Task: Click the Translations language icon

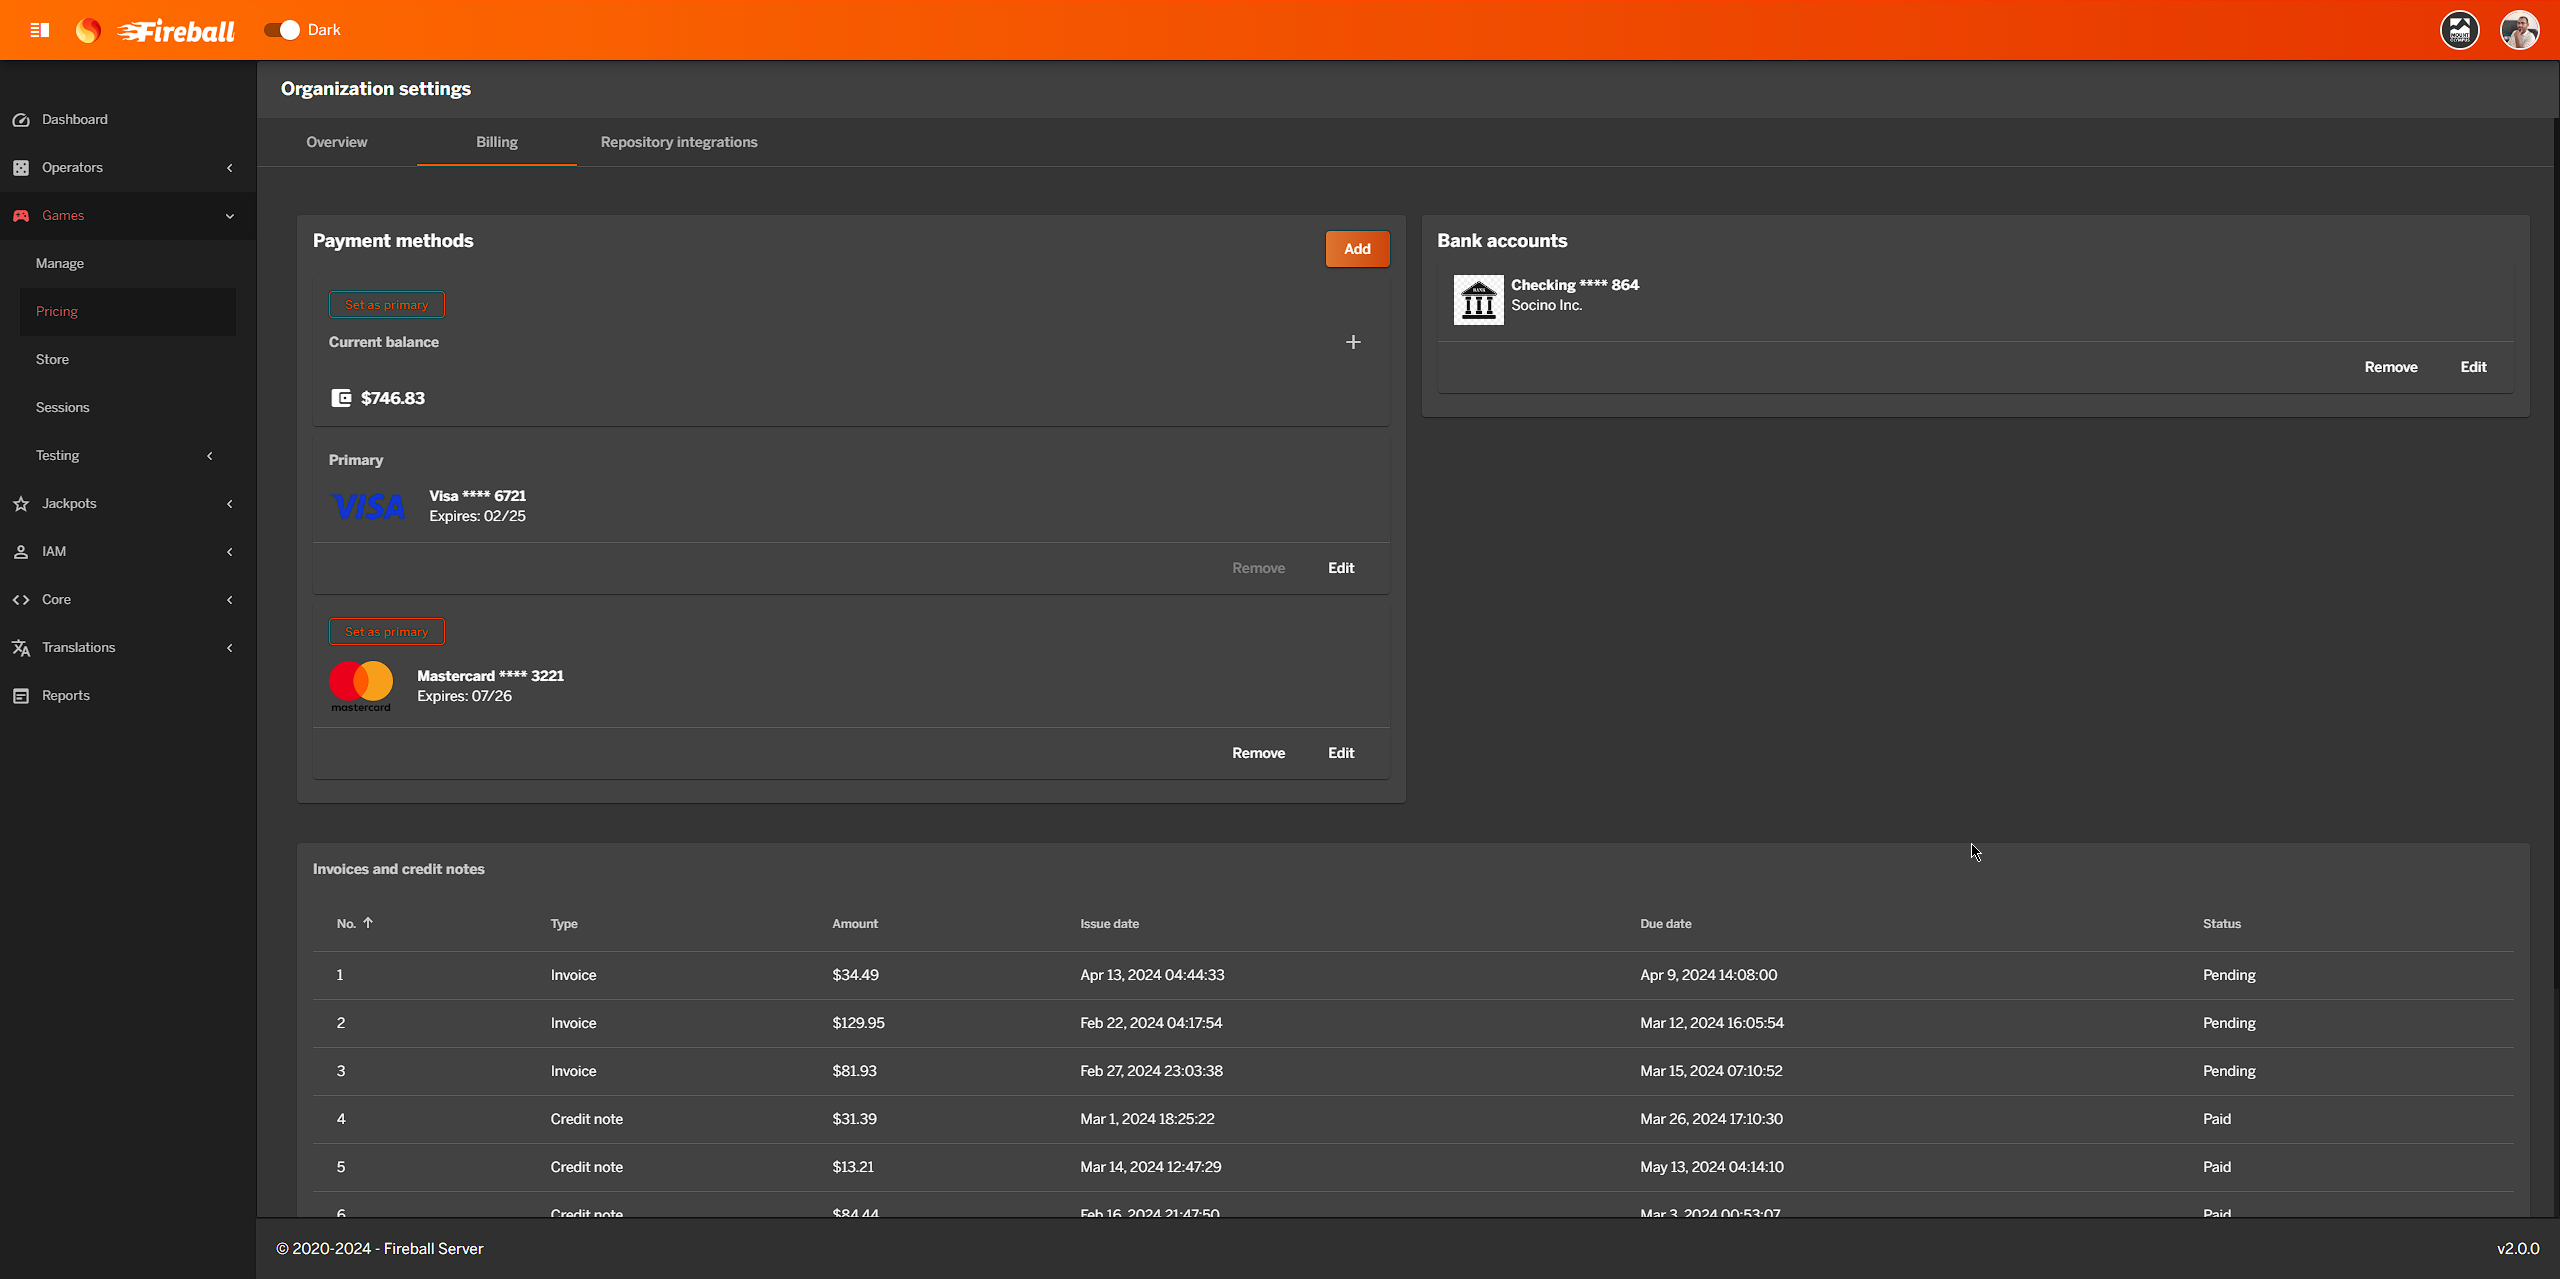Action: 21,648
